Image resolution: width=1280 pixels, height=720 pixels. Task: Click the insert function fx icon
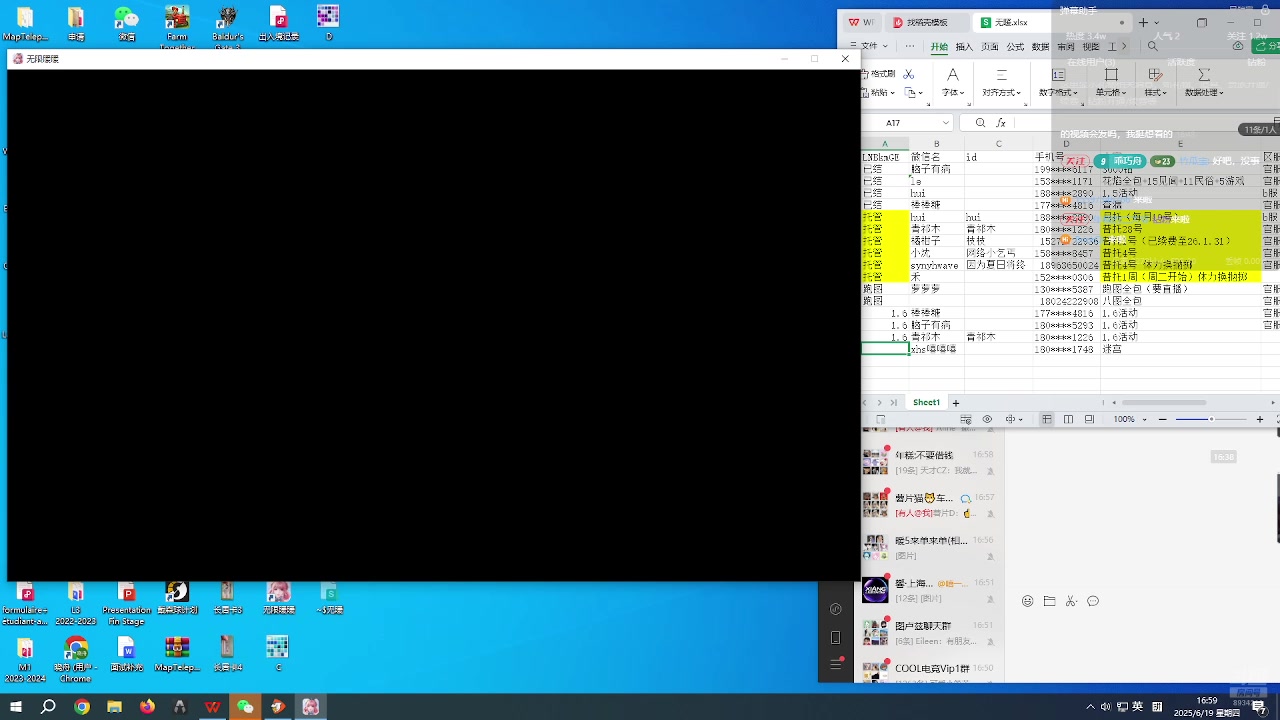tap(1000, 123)
